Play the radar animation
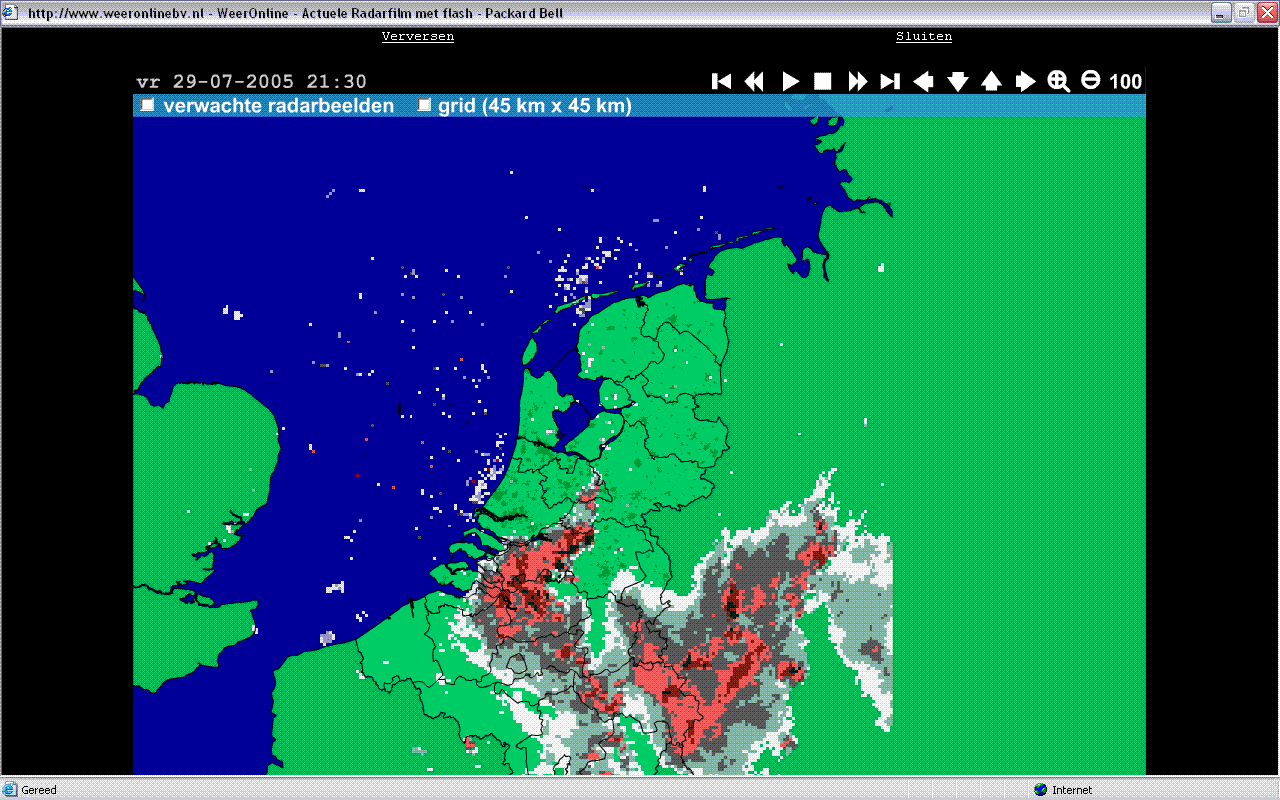The height and width of the screenshot is (800, 1280). (790, 82)
